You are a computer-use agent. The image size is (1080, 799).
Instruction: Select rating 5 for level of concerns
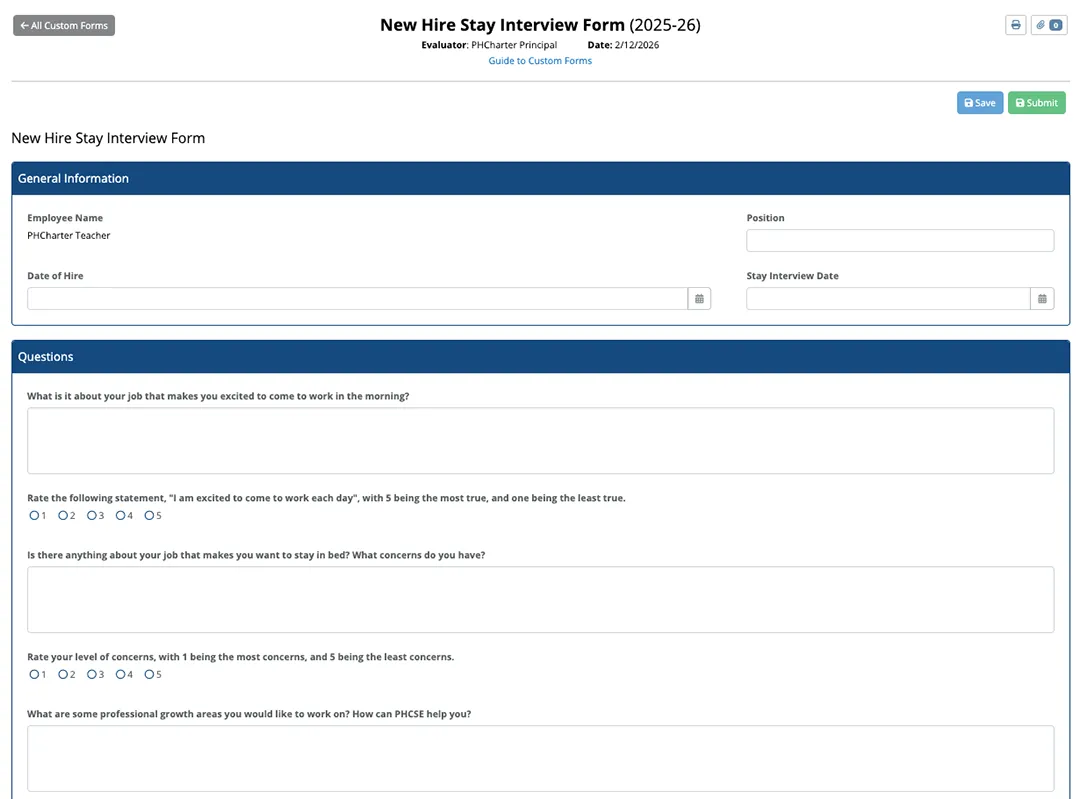point(149,675)
